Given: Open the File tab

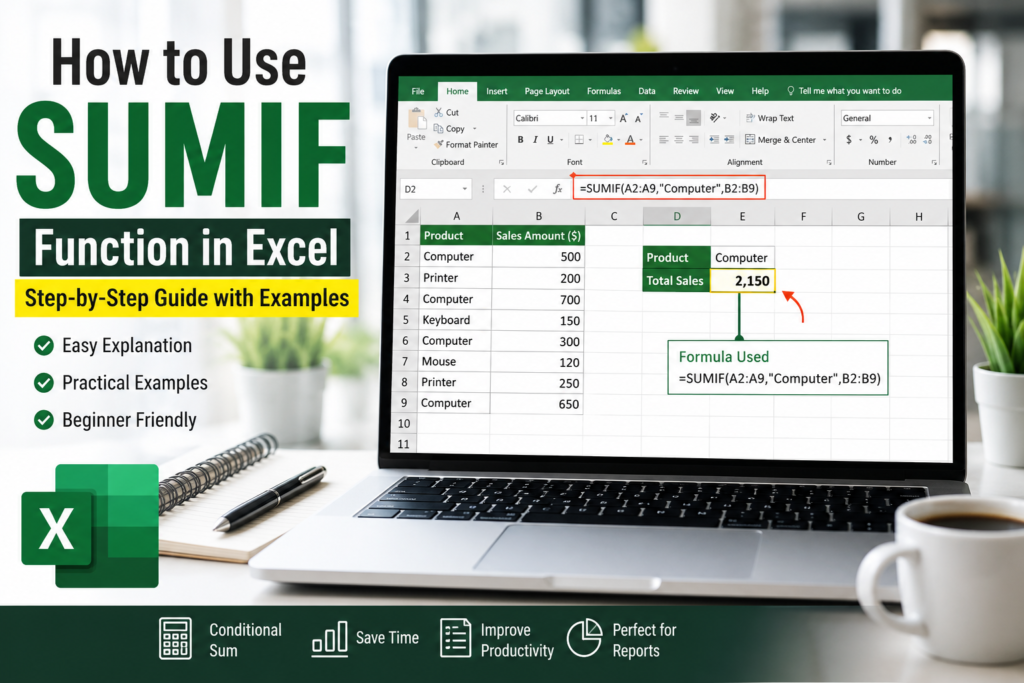Looking at the screenshot, I should pyautogui.click(x=418, y=91).
